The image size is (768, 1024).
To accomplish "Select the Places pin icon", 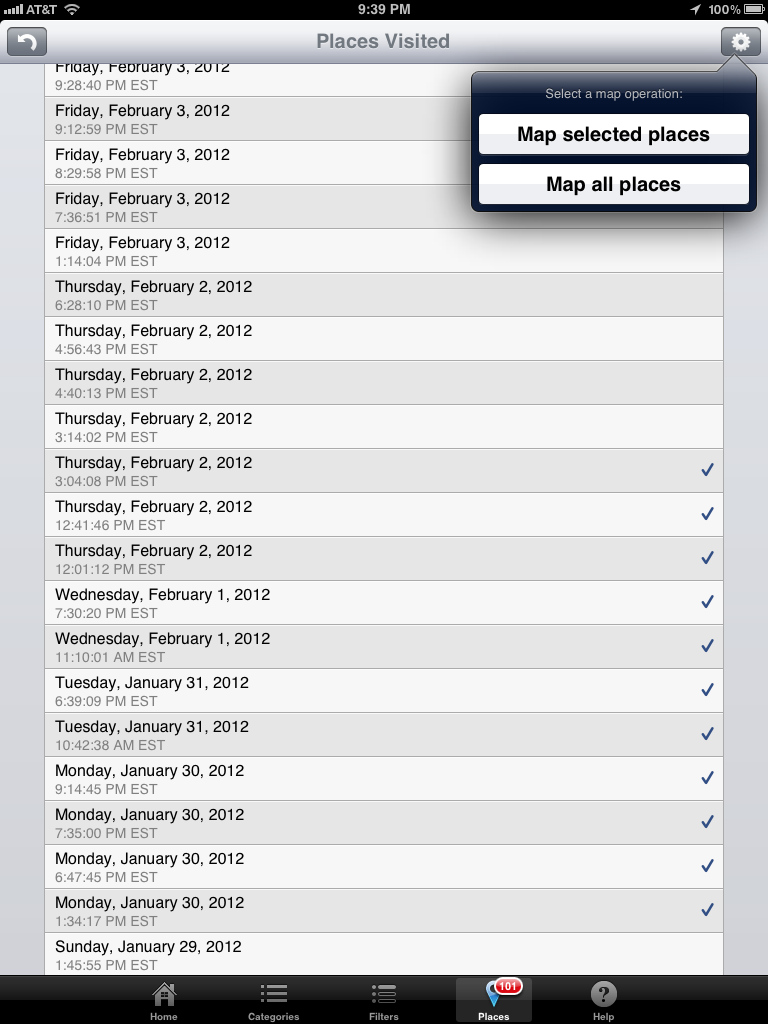I will [493, 995].
